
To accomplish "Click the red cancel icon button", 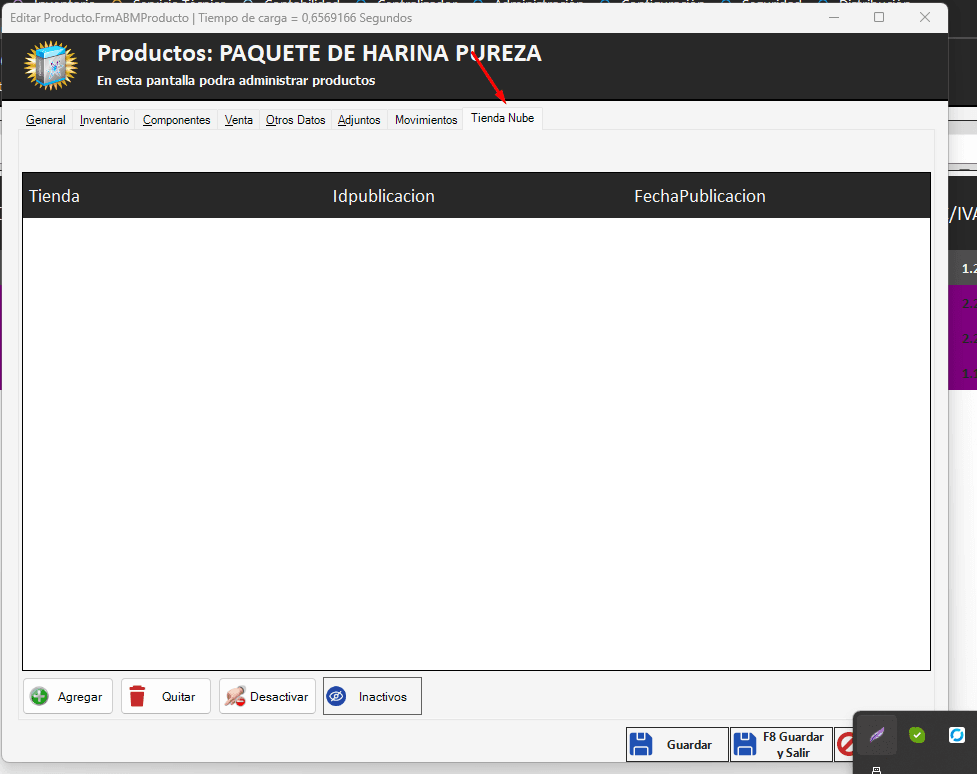I will [x=845, y=744].
